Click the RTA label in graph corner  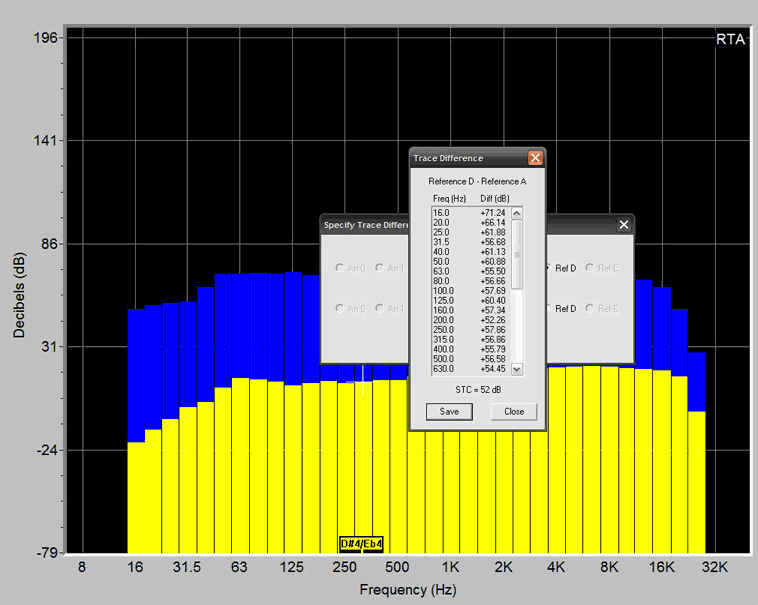pyautogui.click(x=729, y=39)
